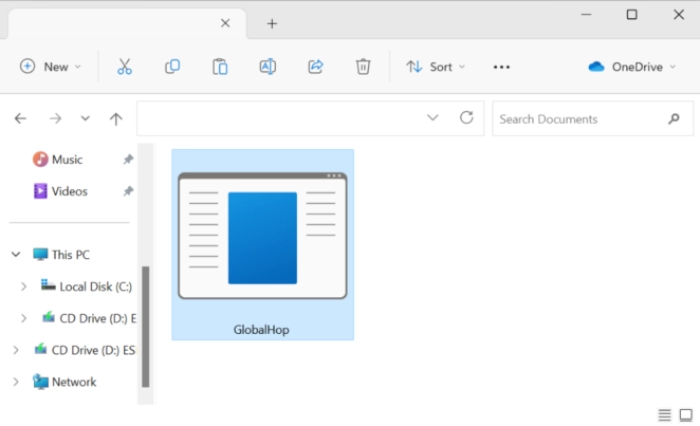Go up one directory level
This screenshot has height=426, width=700.
[x=116, y=119]
